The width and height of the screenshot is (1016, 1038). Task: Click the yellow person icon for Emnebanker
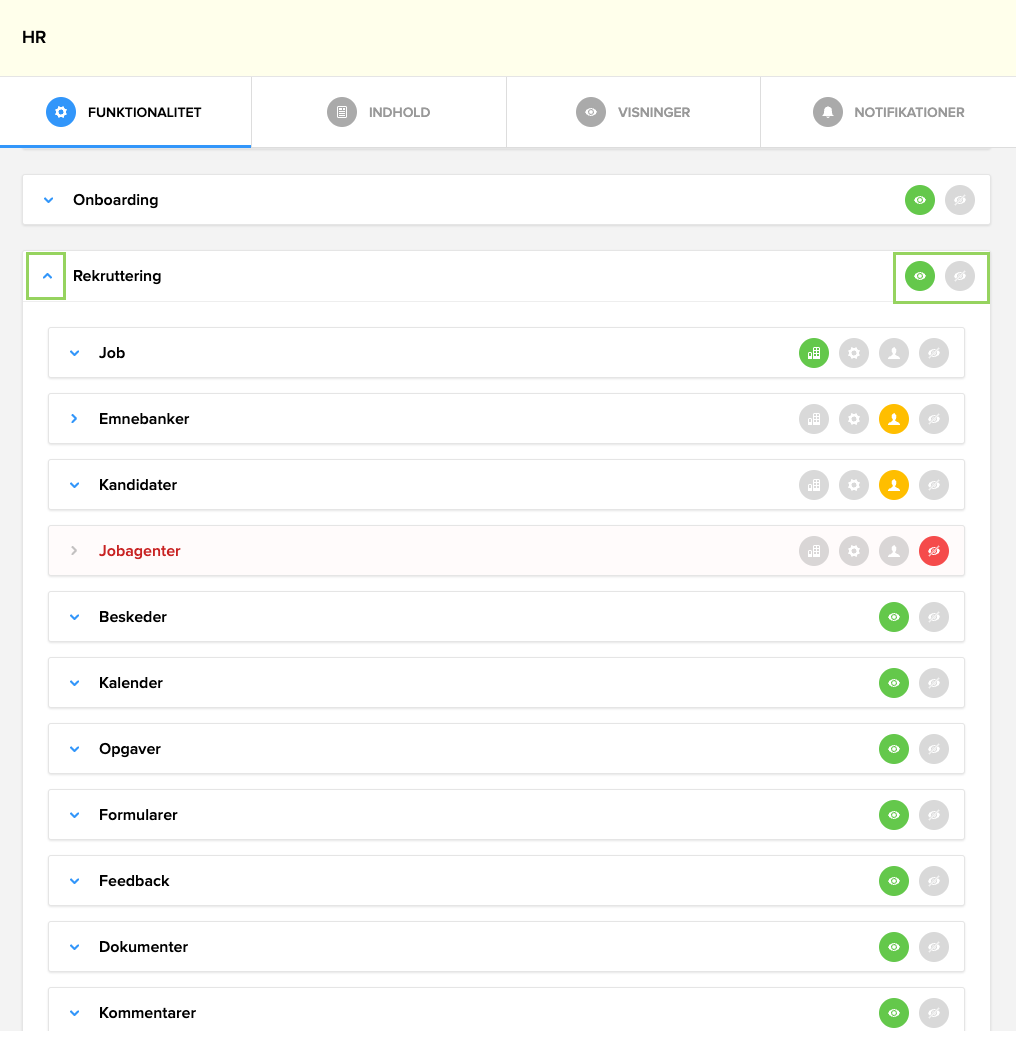pyautogui.click(x=894, y=419)
